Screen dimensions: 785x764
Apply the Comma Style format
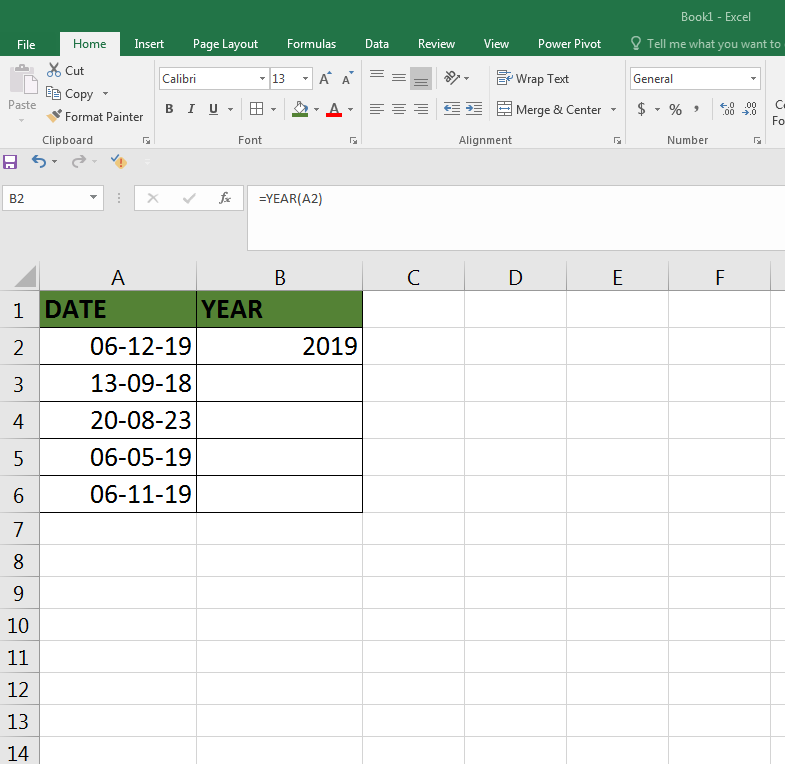(696, 109)
